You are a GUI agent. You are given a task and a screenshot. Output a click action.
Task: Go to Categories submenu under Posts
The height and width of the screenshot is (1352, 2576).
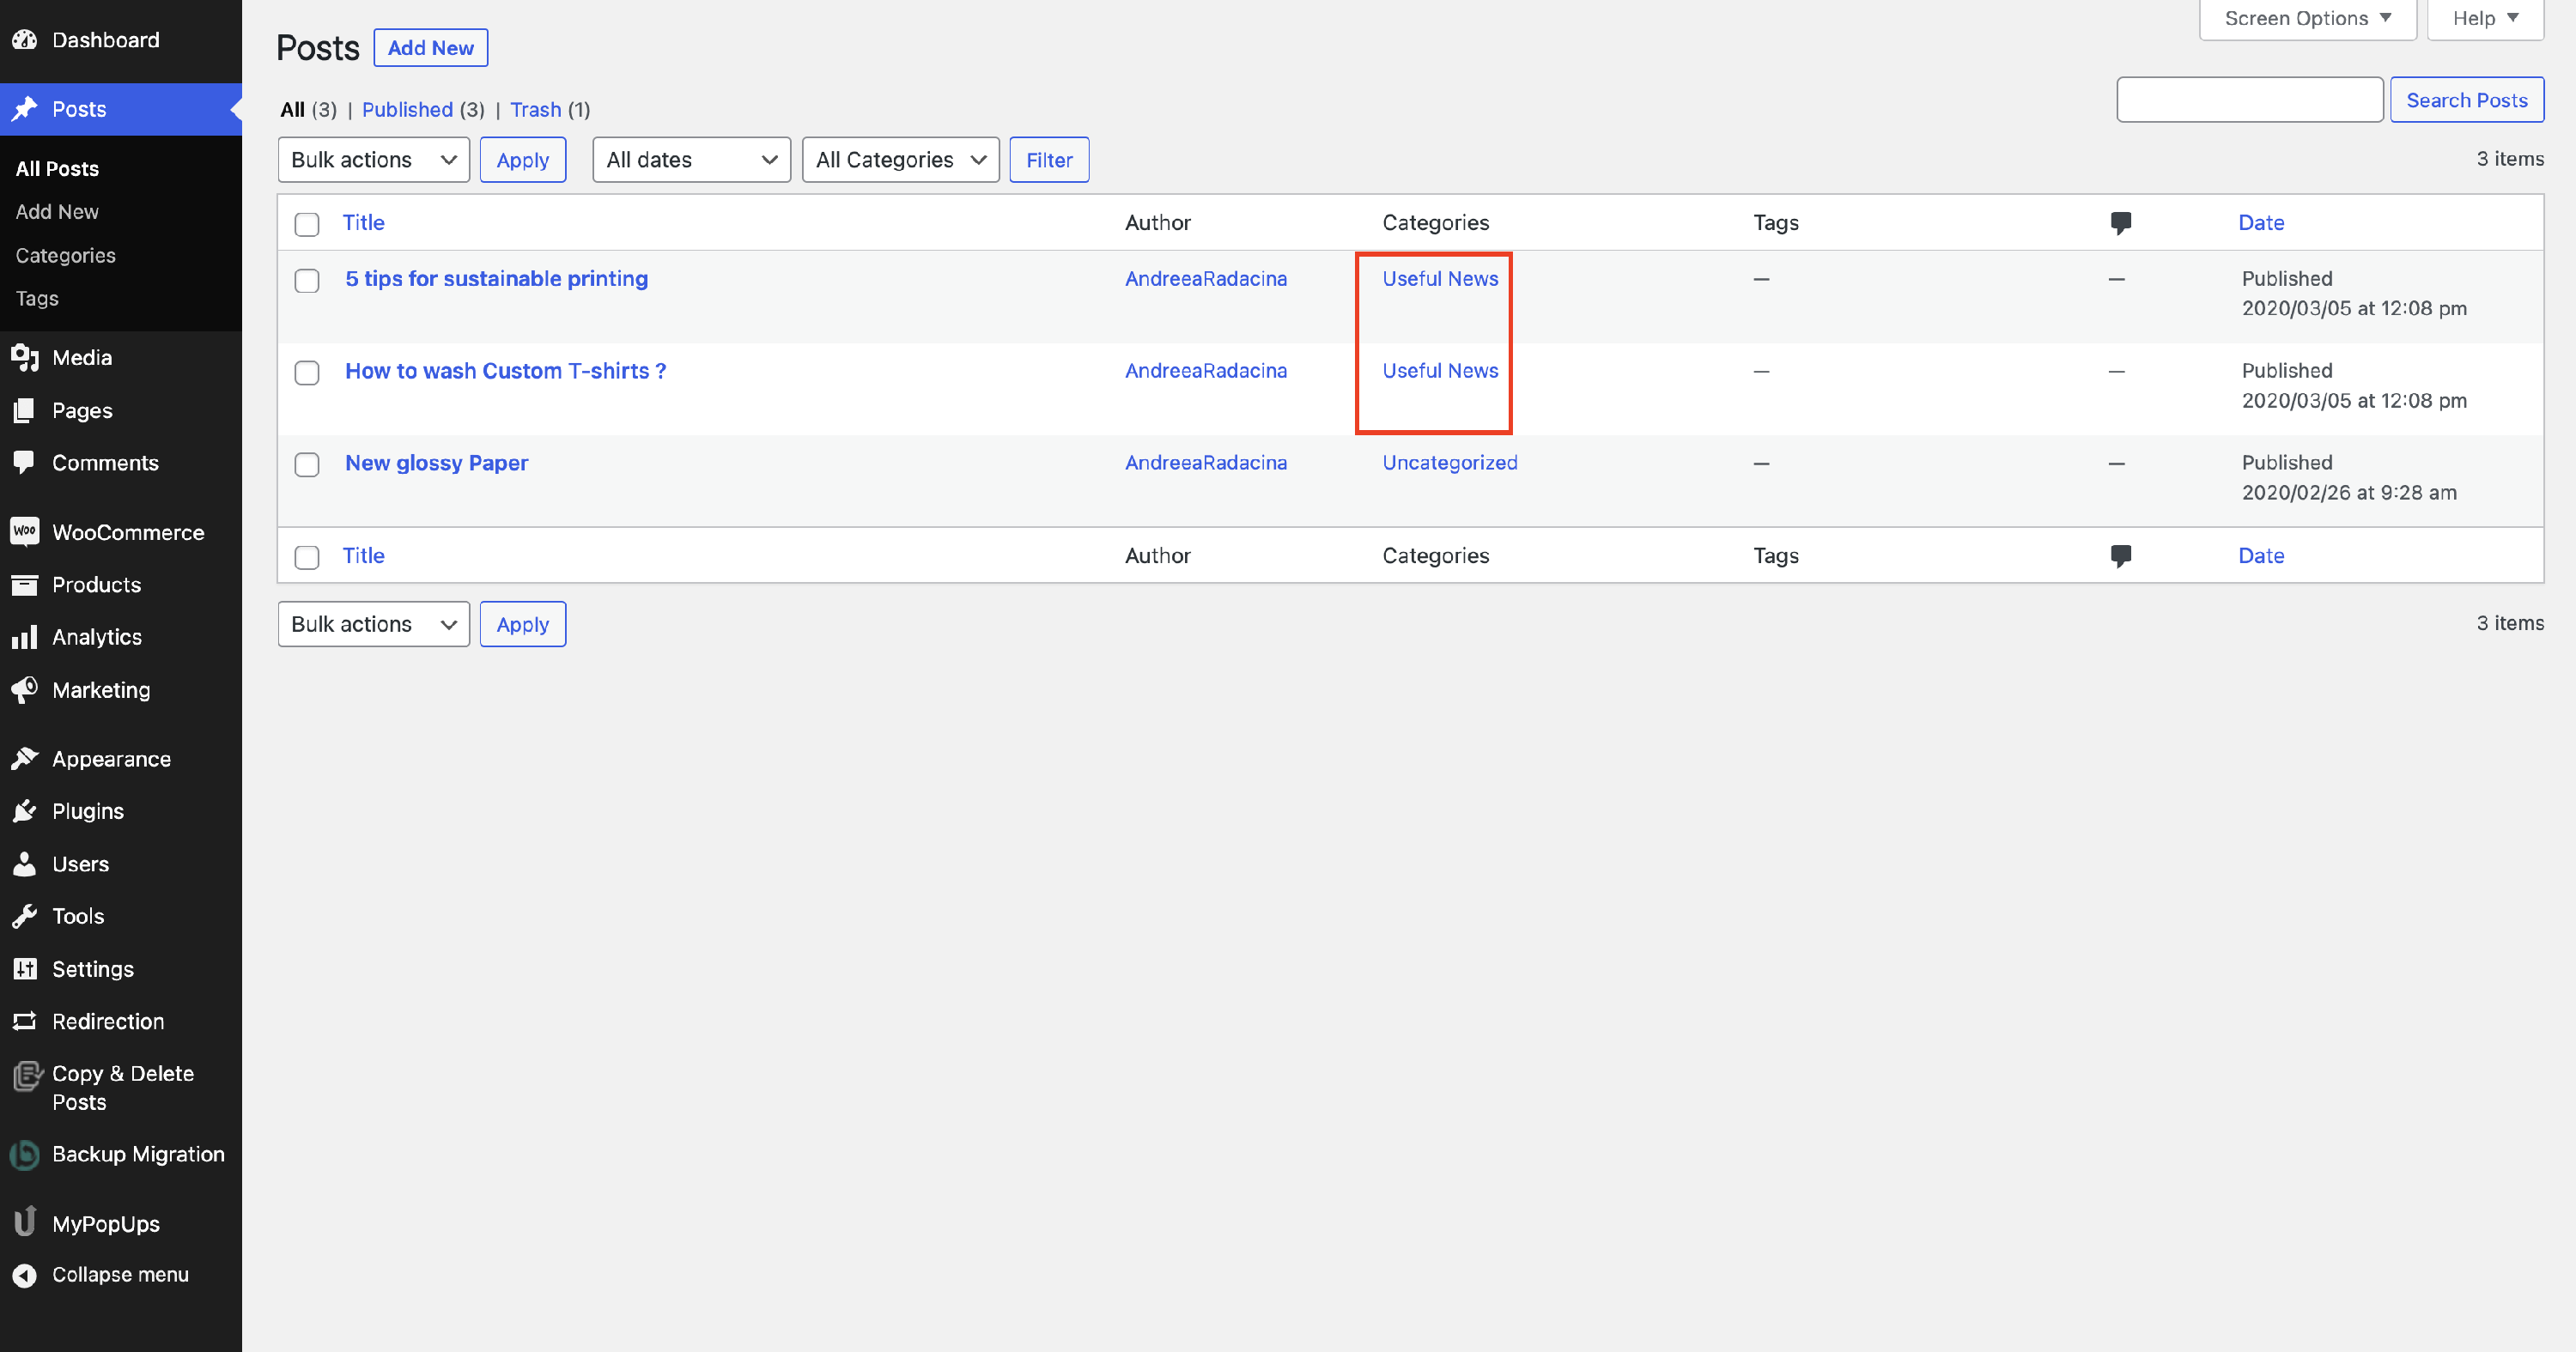point(66,255)
